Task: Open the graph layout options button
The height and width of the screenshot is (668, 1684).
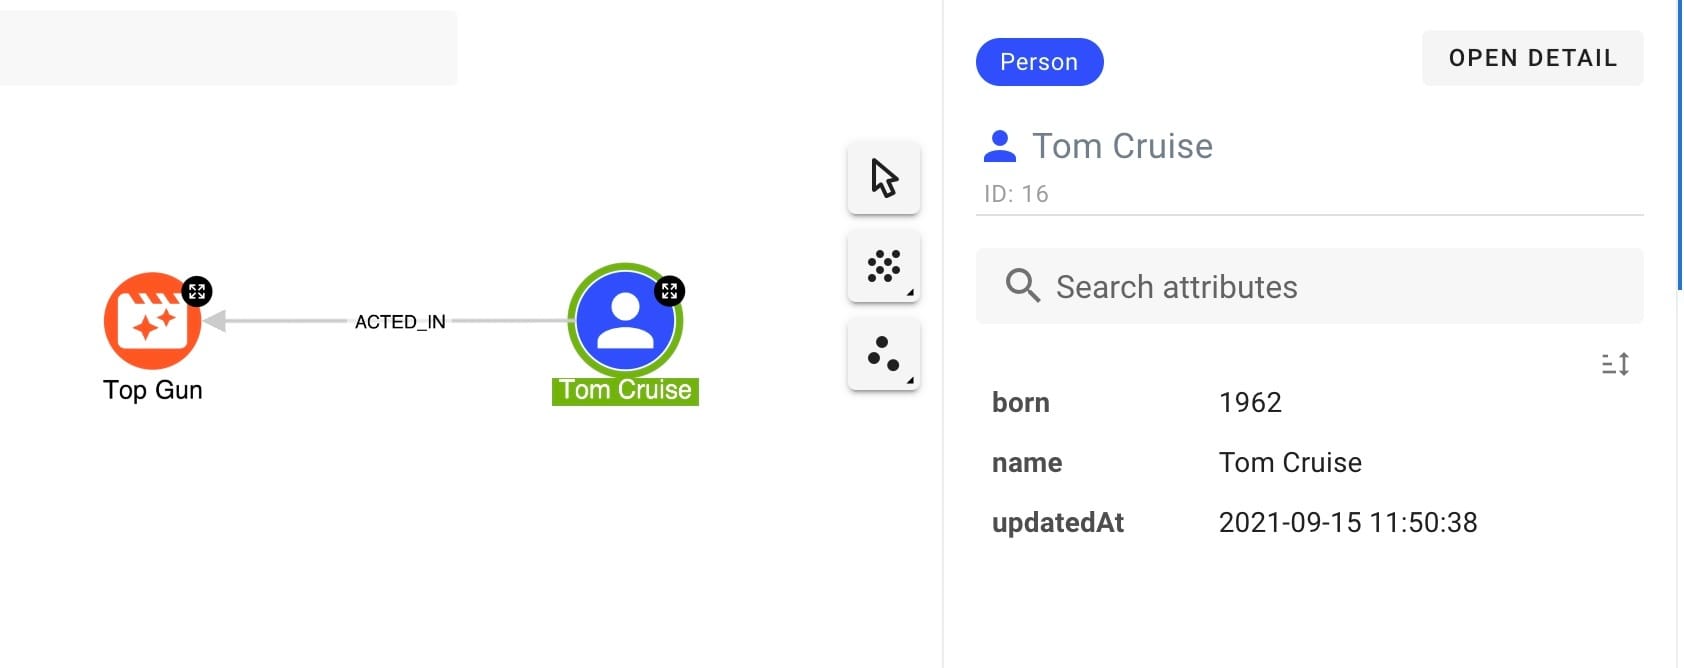Action: (884, 267)
